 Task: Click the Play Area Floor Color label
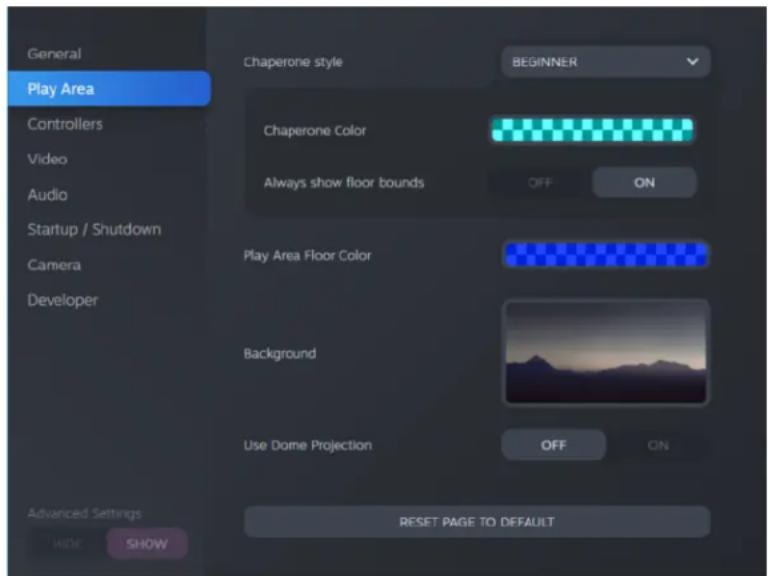[x=308, y=256]
